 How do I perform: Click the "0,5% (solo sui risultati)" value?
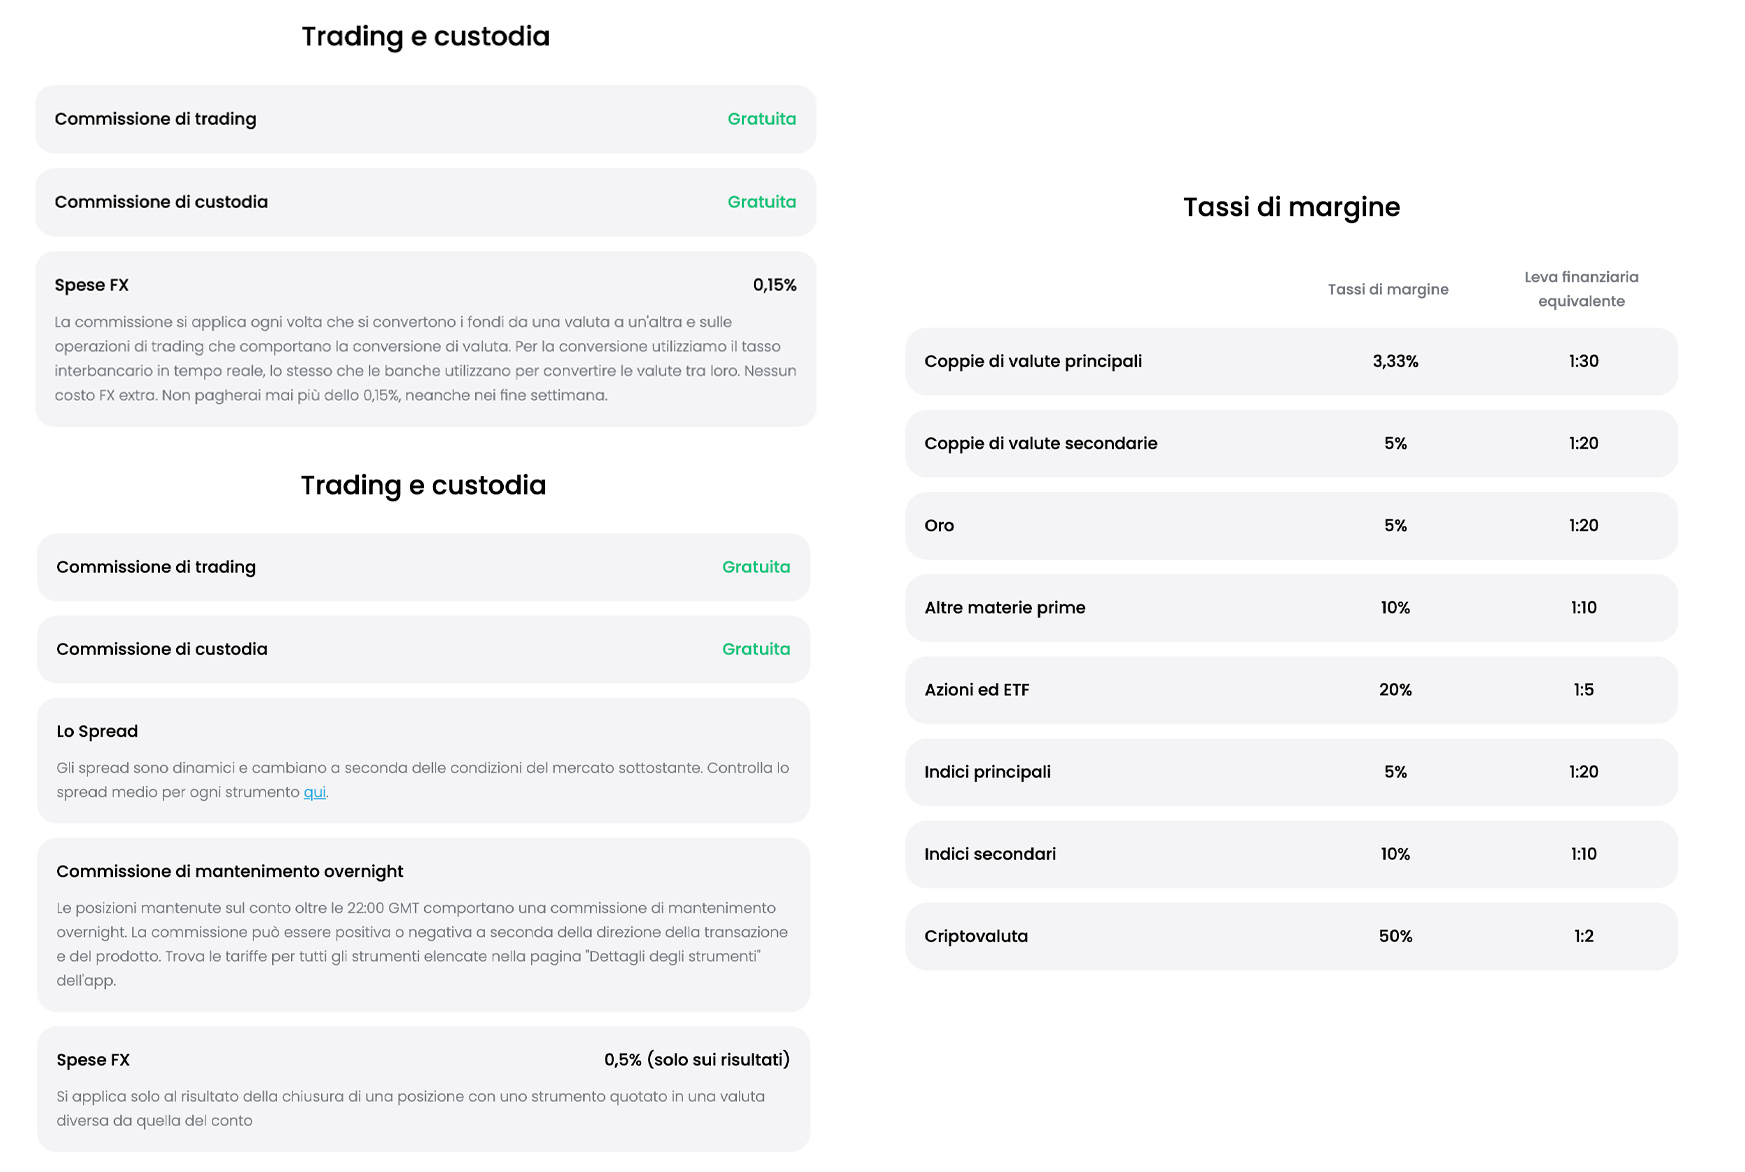[696, 1060]
